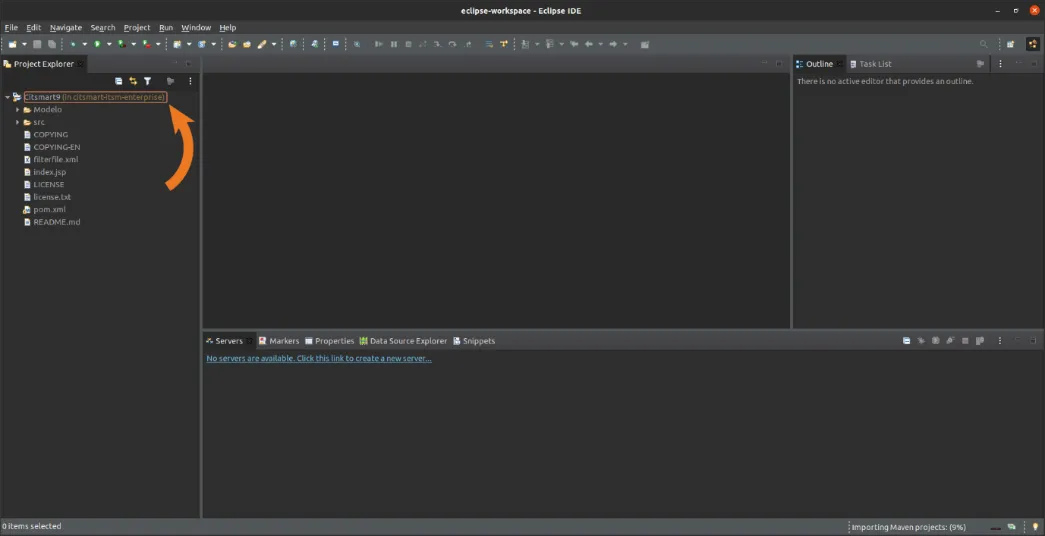
Task: Click Collapse All in Project Explorer
Action: click(119, 81)
